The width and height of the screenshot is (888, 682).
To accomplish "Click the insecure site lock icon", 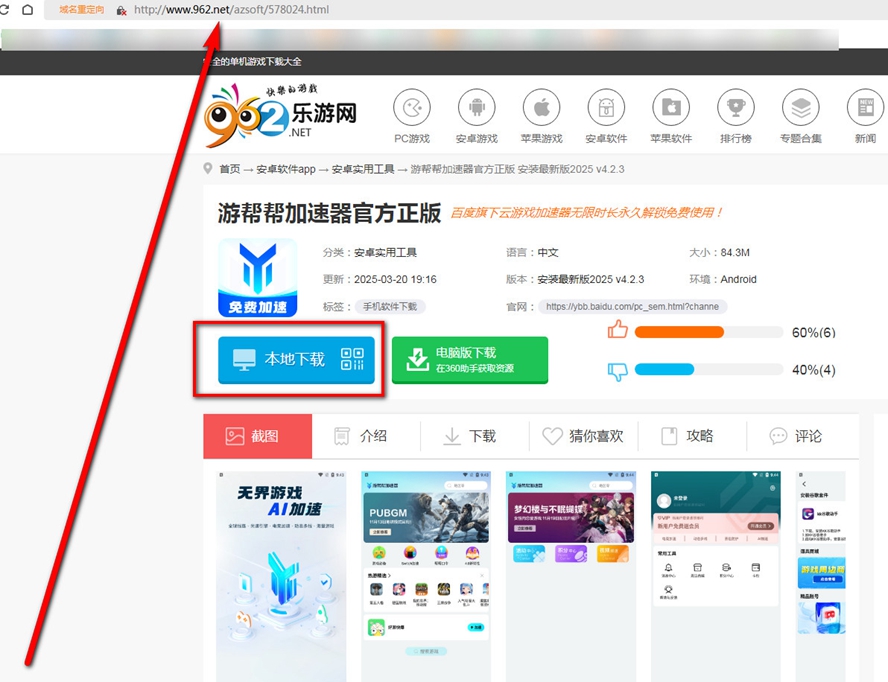I will pos(121,10).
